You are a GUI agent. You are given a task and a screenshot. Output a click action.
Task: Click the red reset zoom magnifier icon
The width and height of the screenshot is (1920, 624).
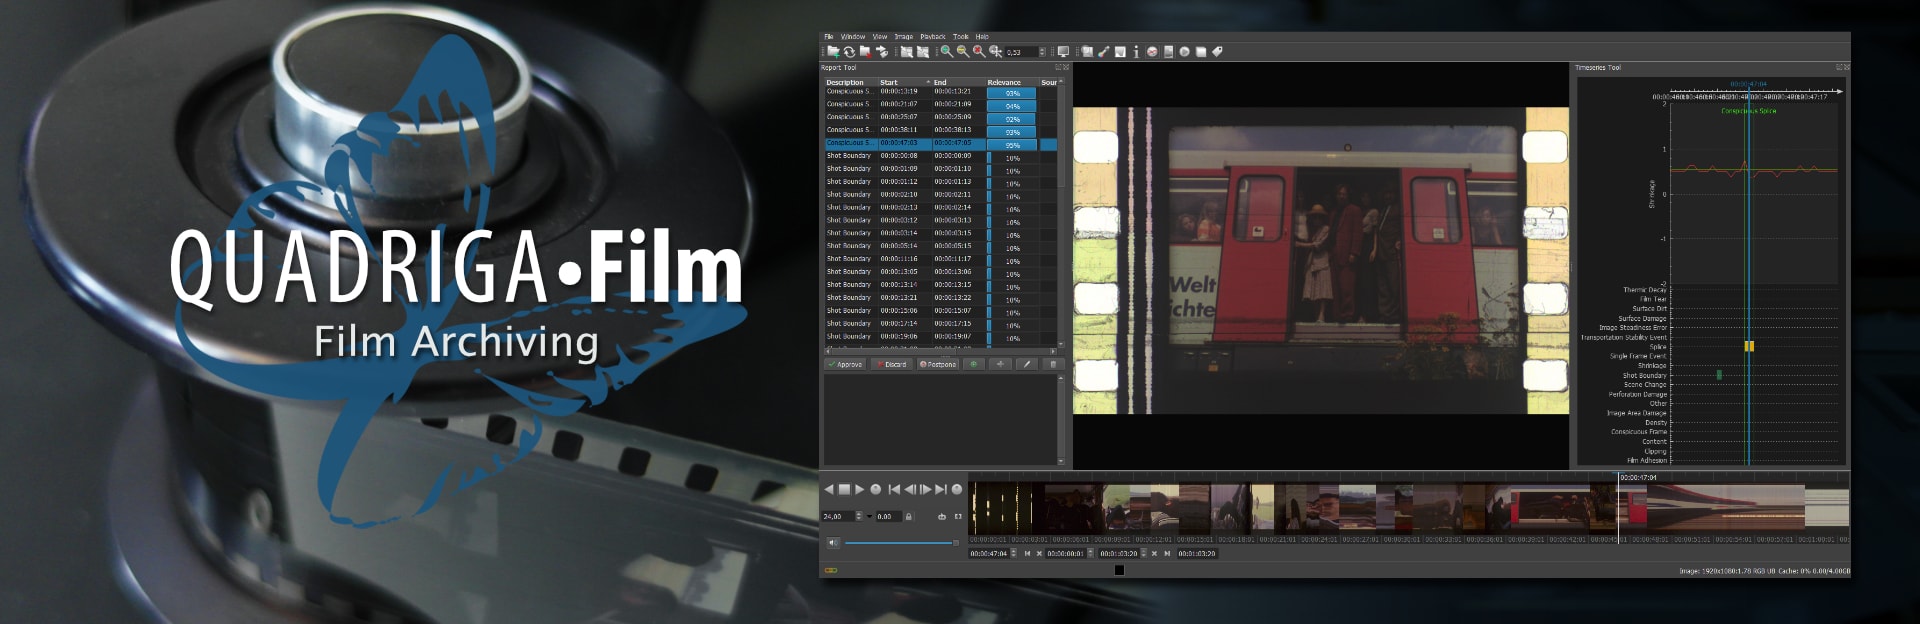[979, 52]
